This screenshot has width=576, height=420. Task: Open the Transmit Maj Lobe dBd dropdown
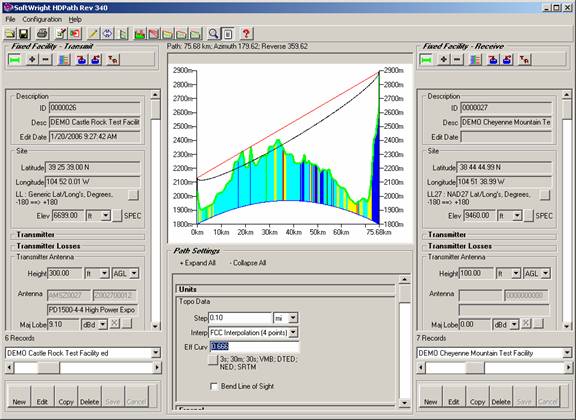click(103, 324)
